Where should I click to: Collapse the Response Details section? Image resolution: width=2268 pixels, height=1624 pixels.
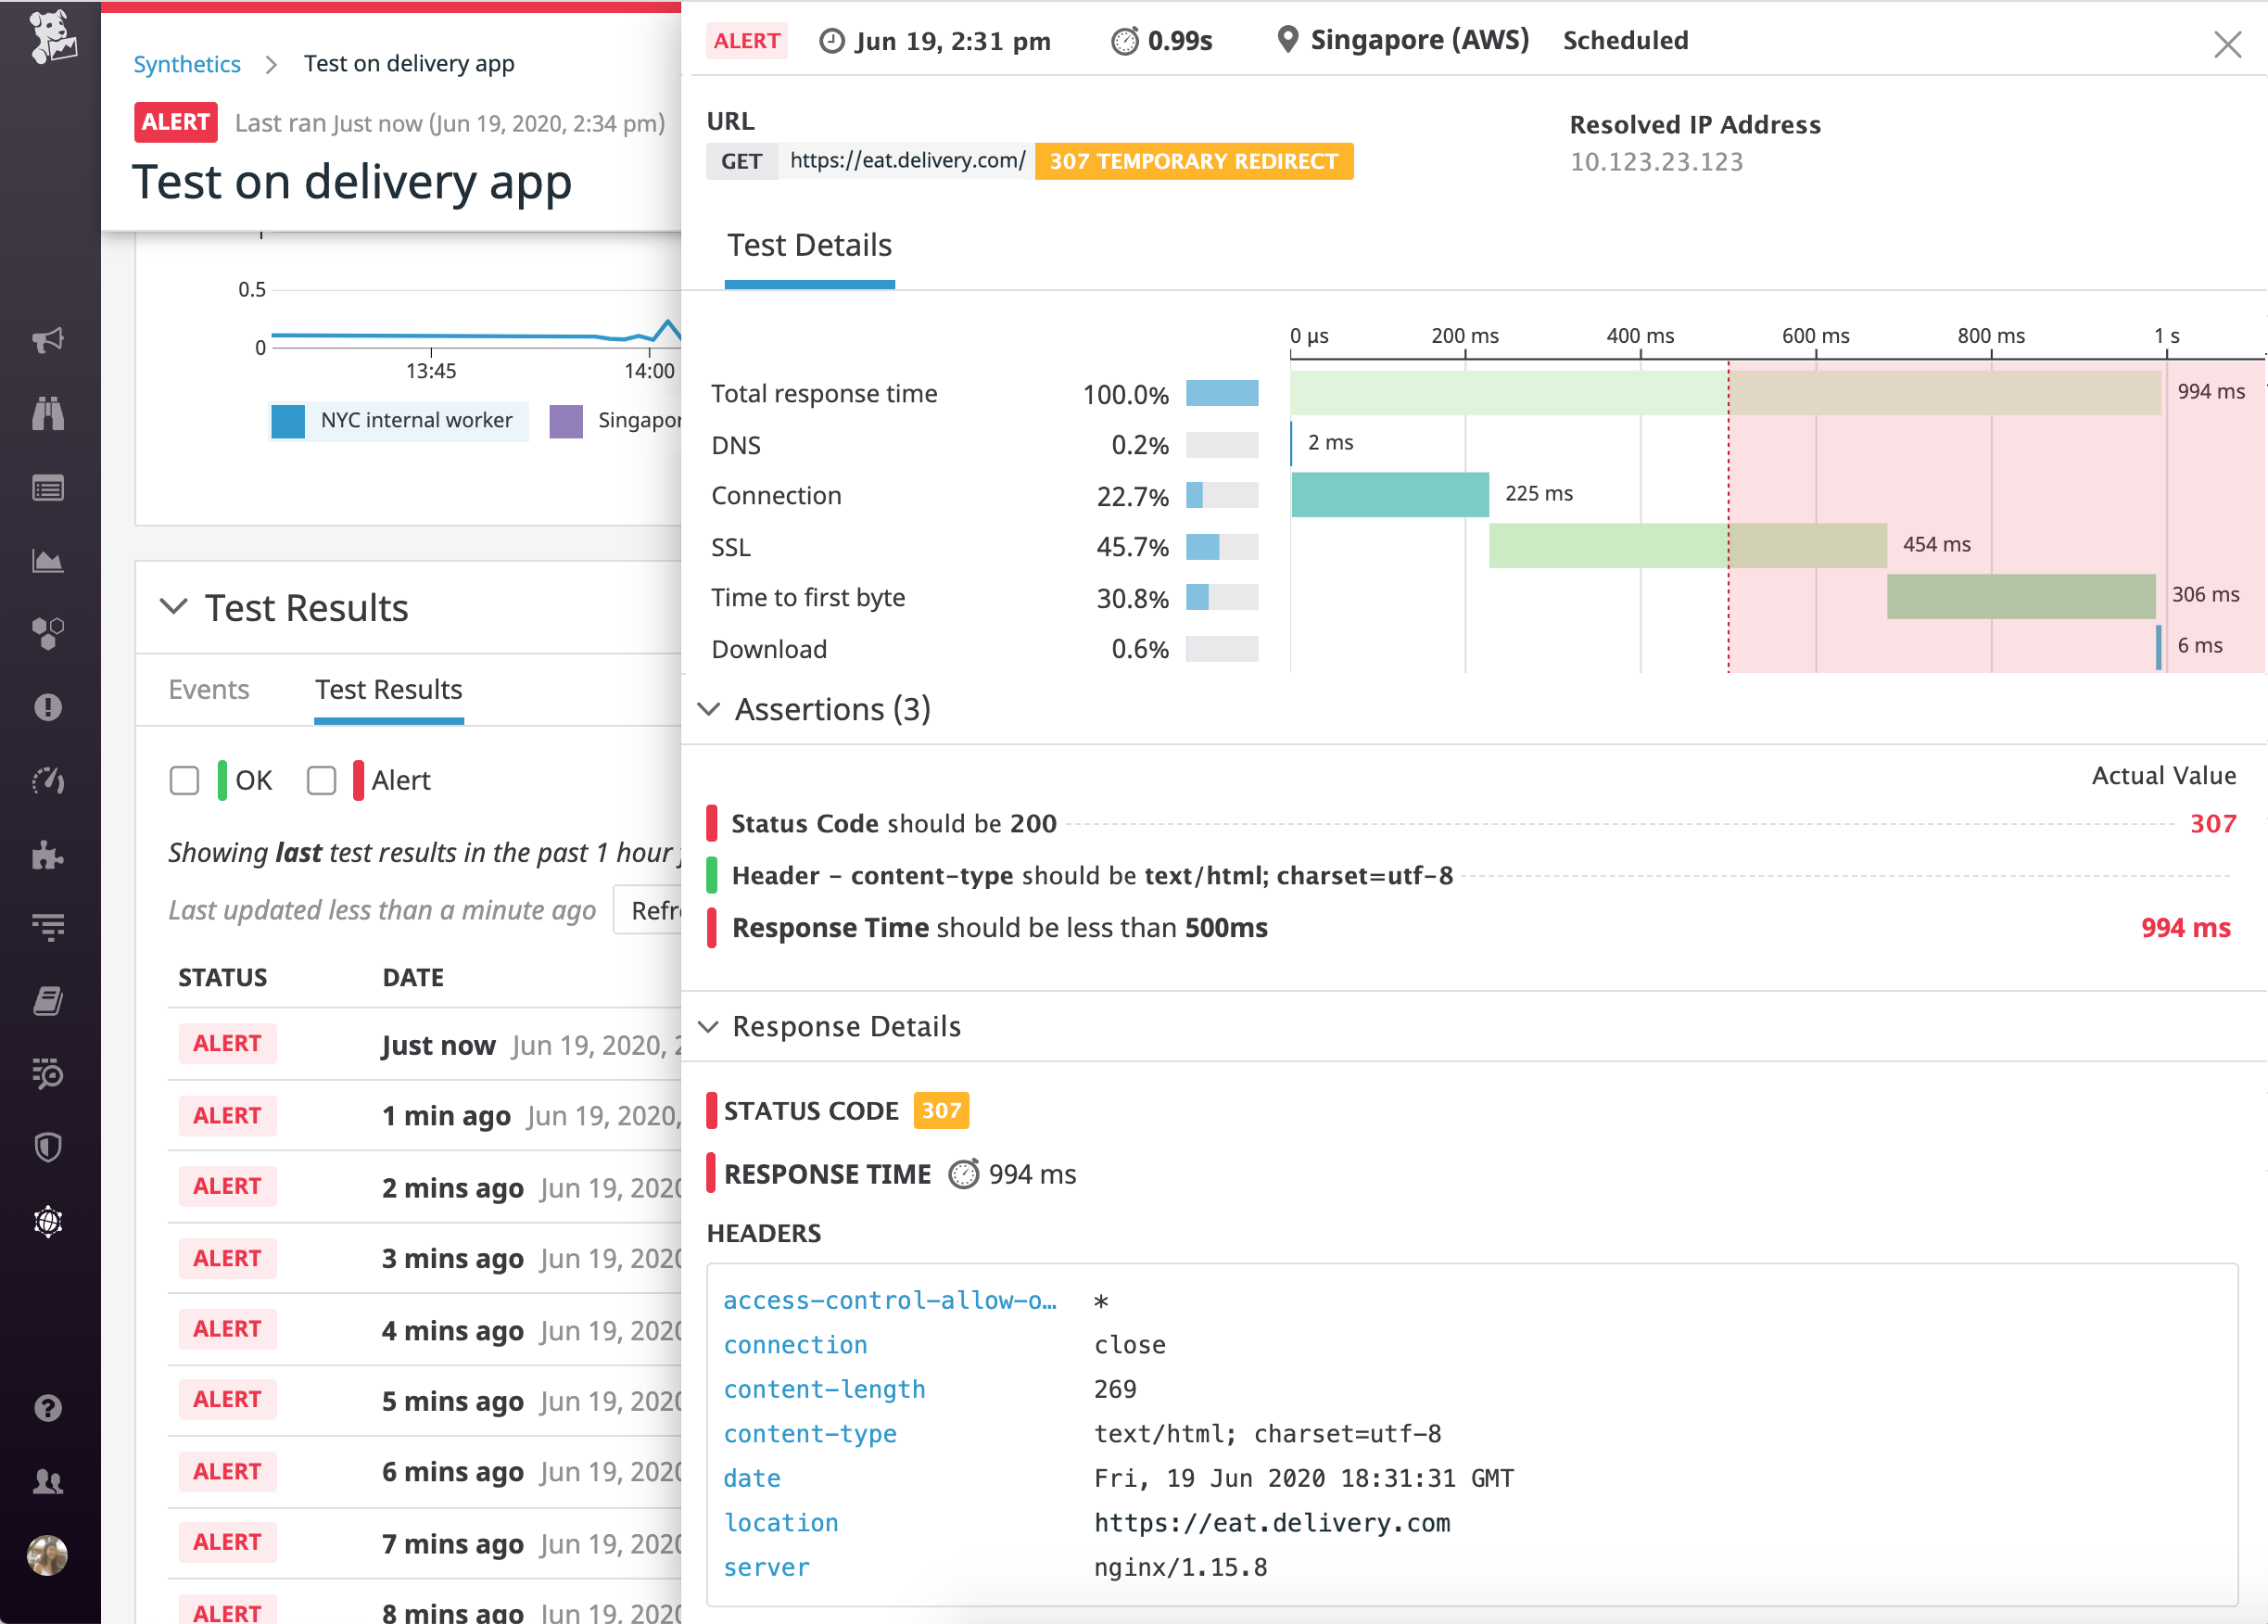click(x=710, y=1026)
